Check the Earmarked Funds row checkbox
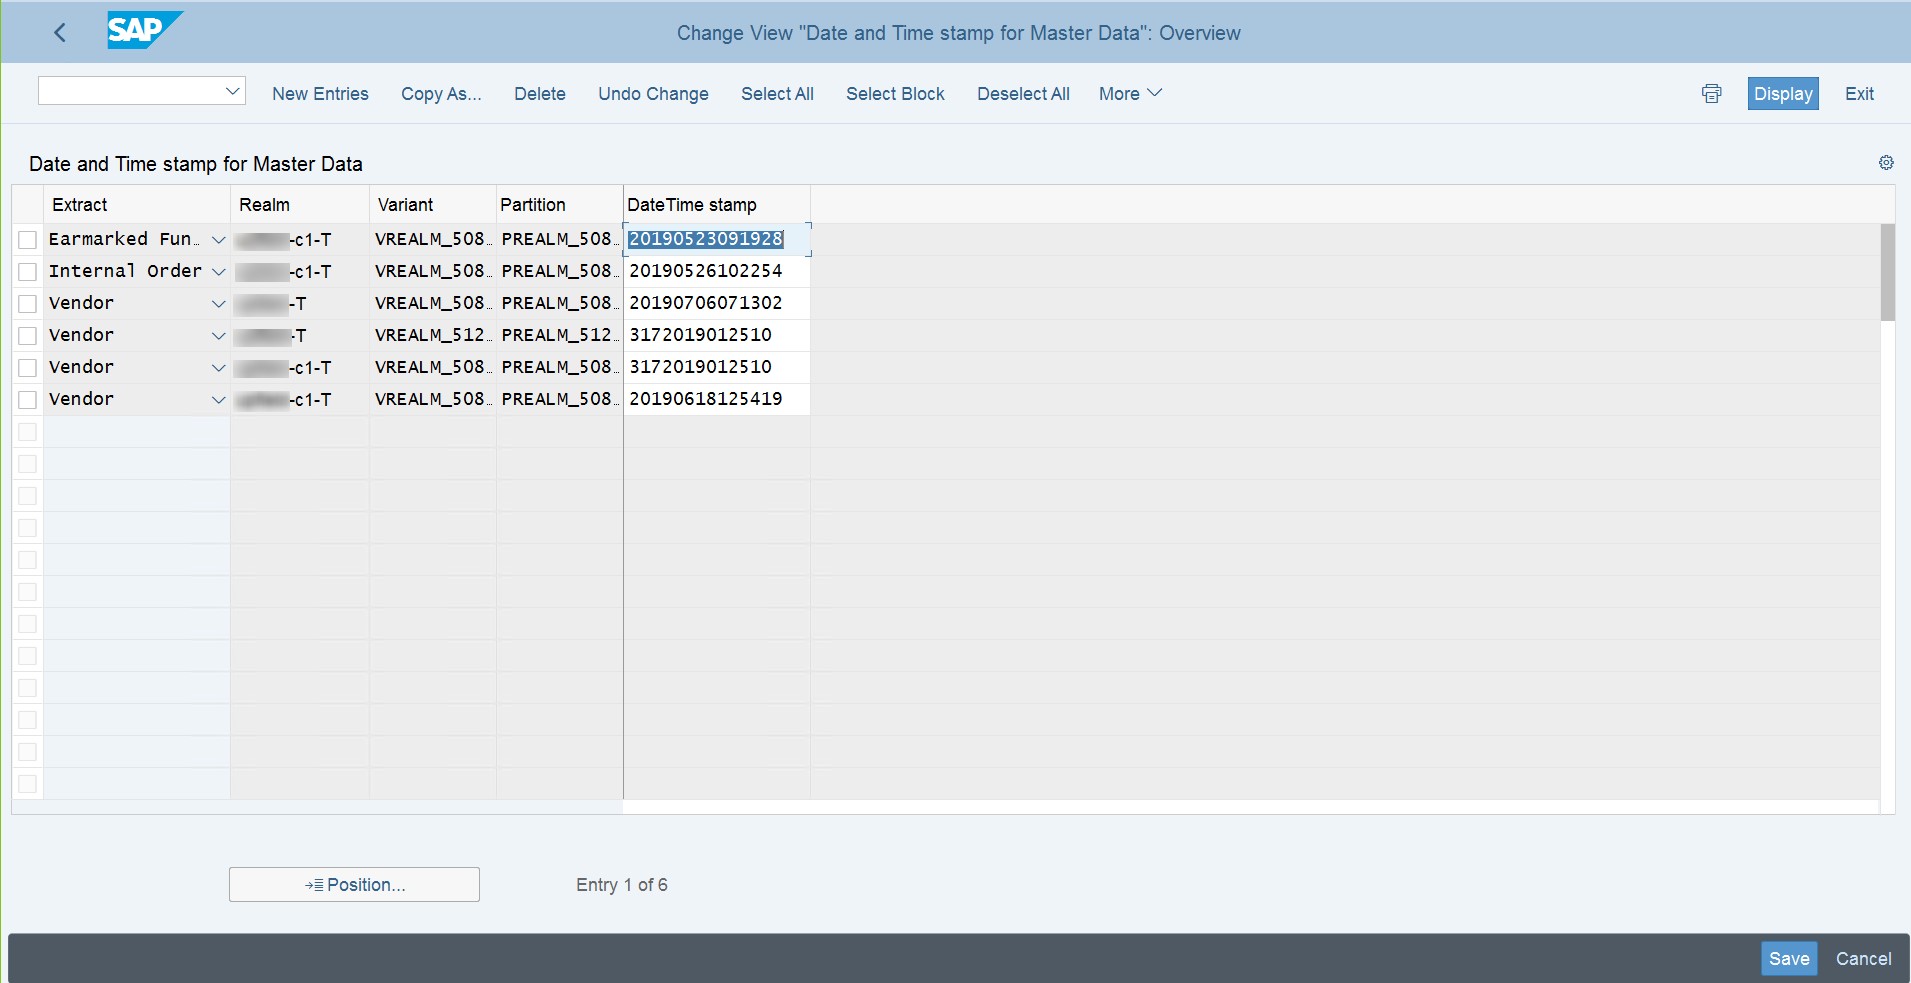Image resolution: width=1911 pixels, height=983 pixels. click(x=27, y=239)
